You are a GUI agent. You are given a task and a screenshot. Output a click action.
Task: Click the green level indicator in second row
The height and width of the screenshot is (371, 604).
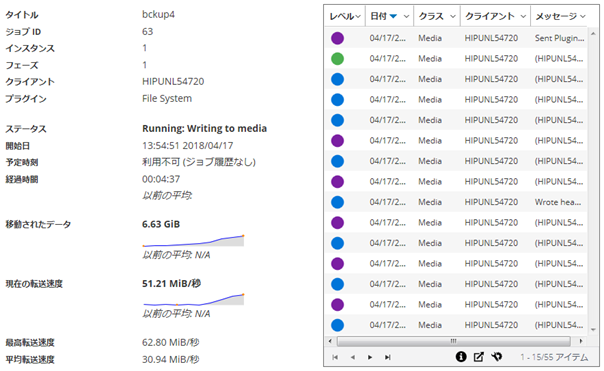[337, 59]
